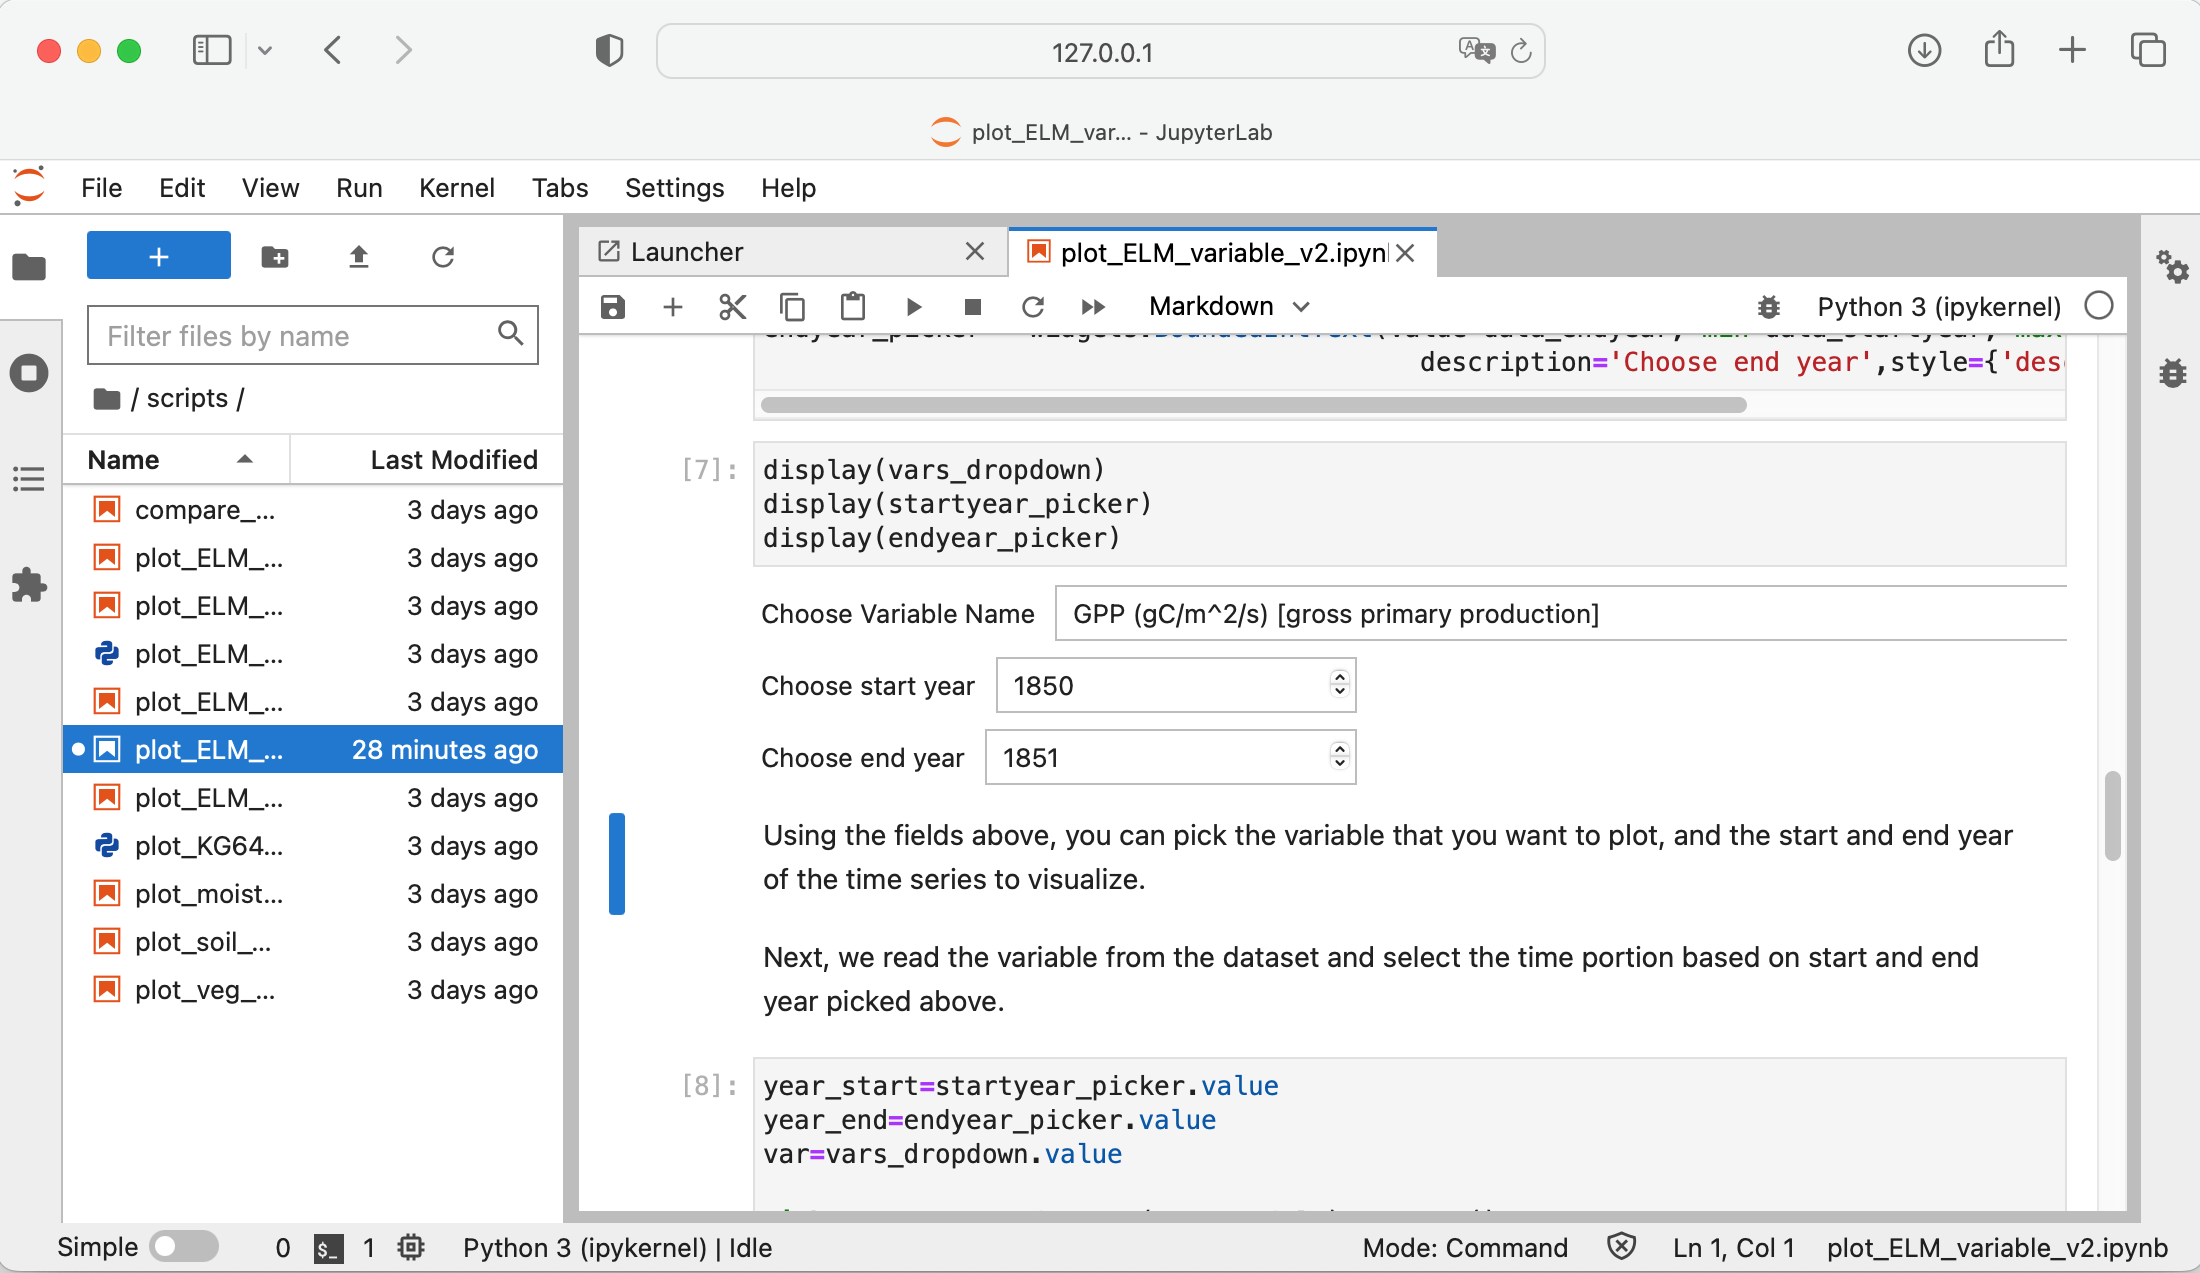The image size is (2200, 1273).
Task: Click the code cell horizontal scrollbar
Action: [x=1253, y=405]
